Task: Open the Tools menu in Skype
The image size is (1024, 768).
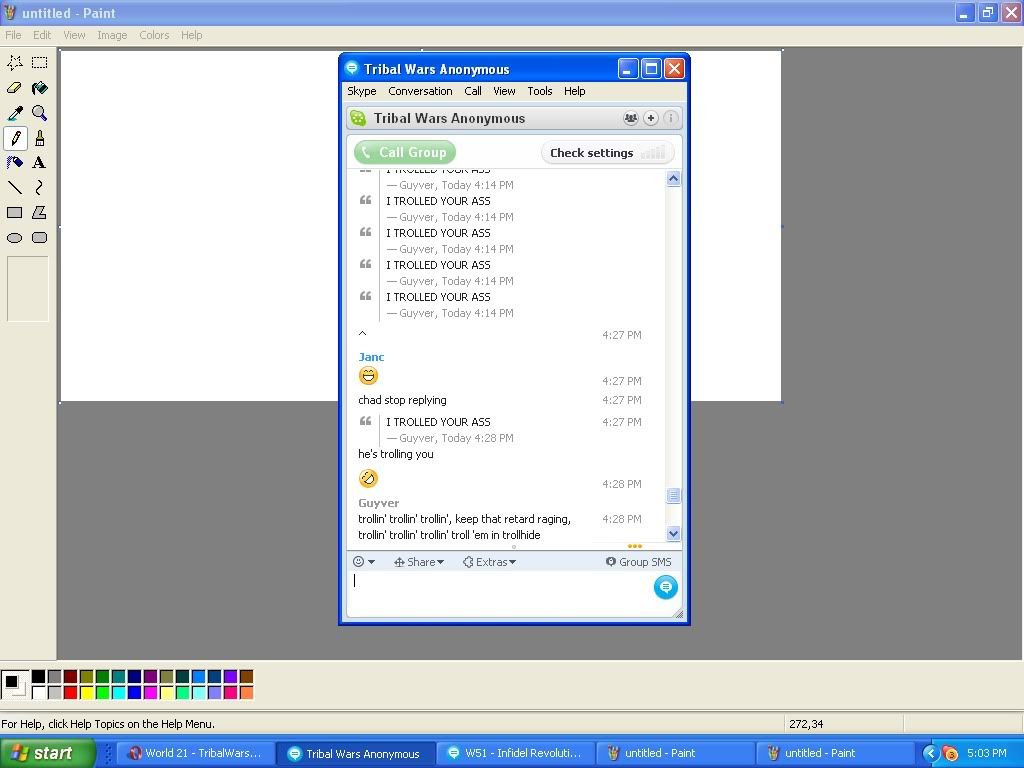Action: click(x=539, y=91)
